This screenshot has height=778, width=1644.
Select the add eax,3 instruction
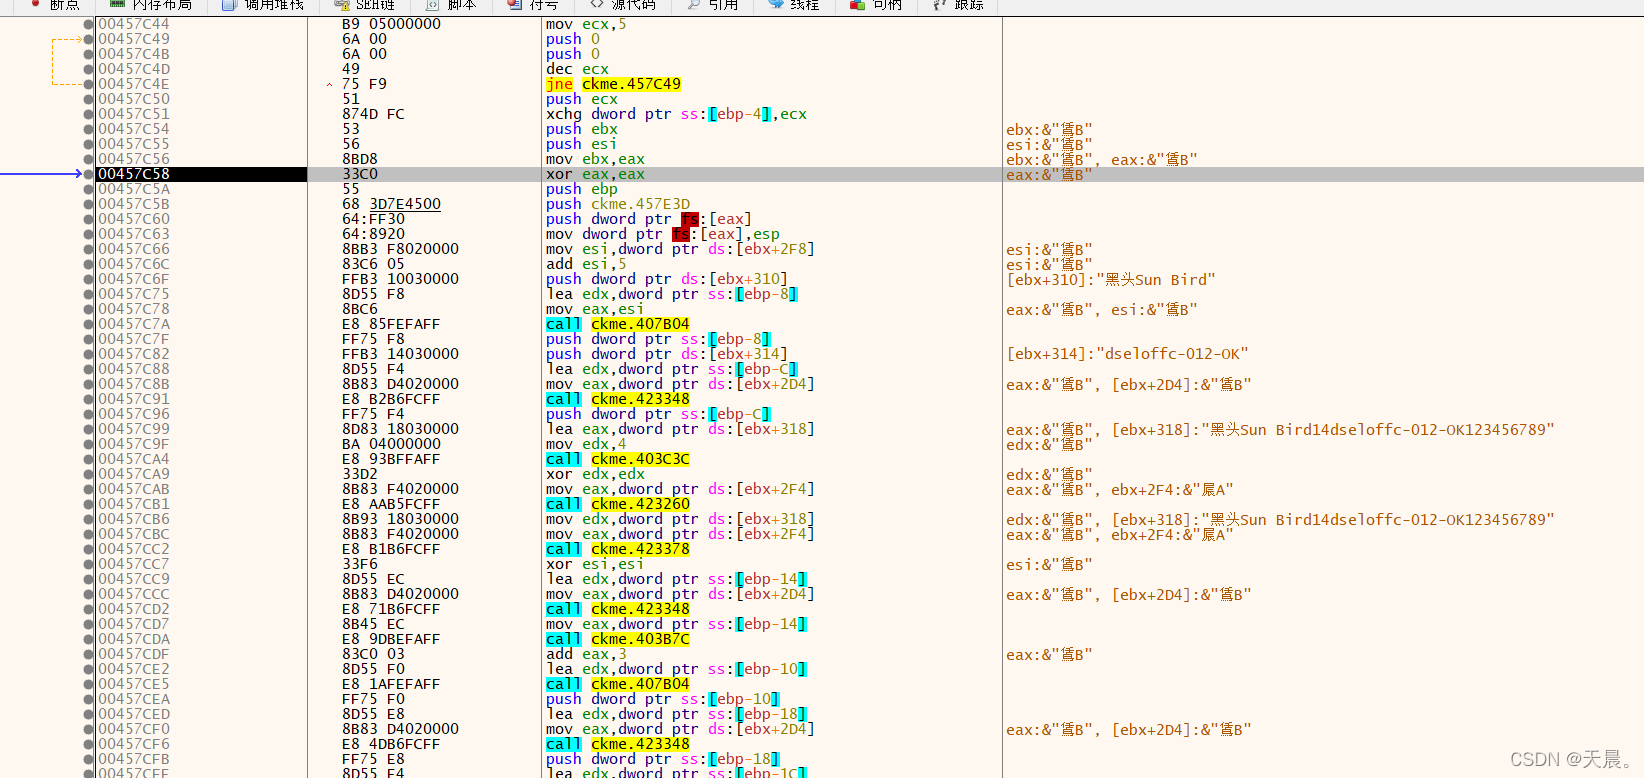click(586, 654)
